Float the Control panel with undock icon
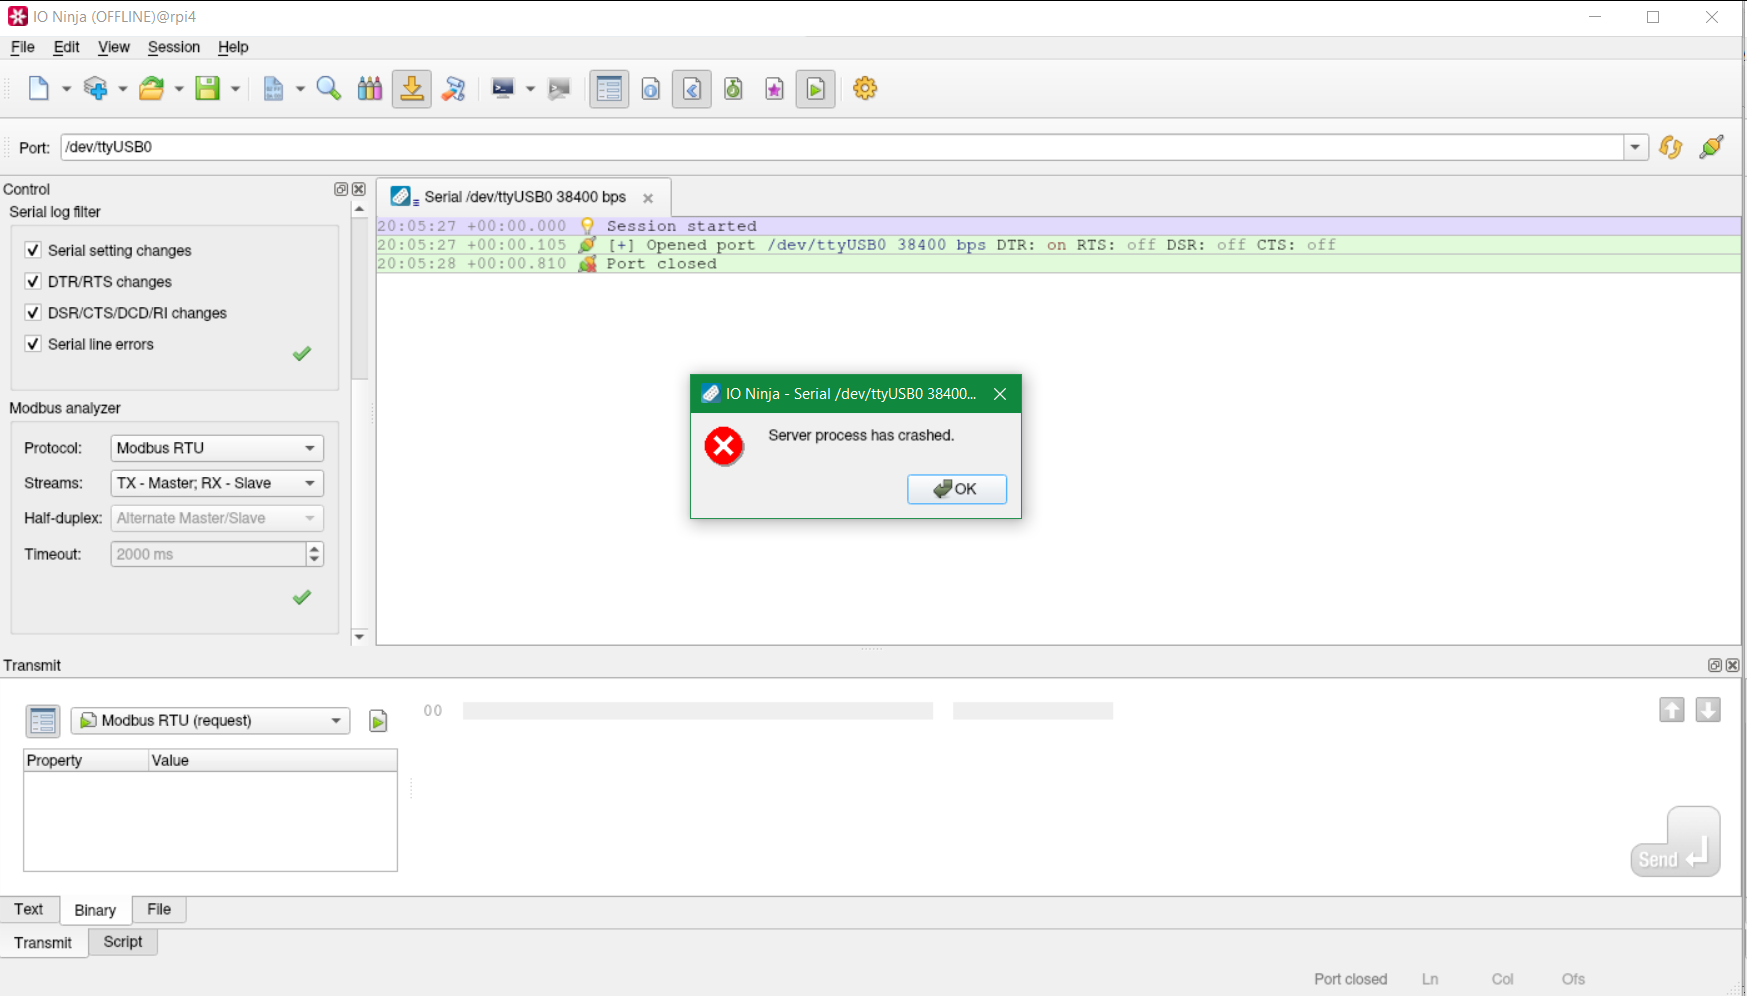 click(x=341, y=189)
